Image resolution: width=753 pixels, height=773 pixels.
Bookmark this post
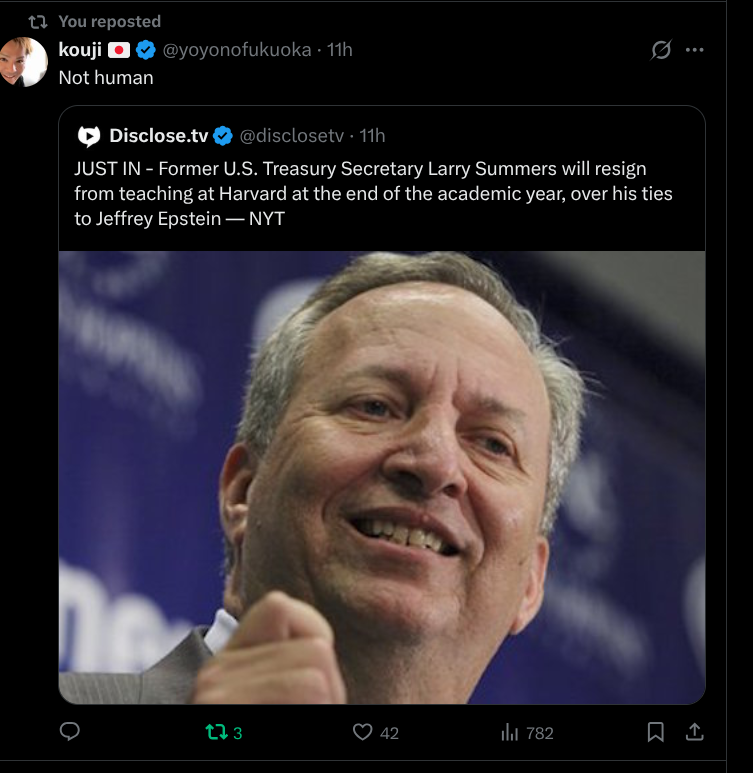(x=655, y=732)
